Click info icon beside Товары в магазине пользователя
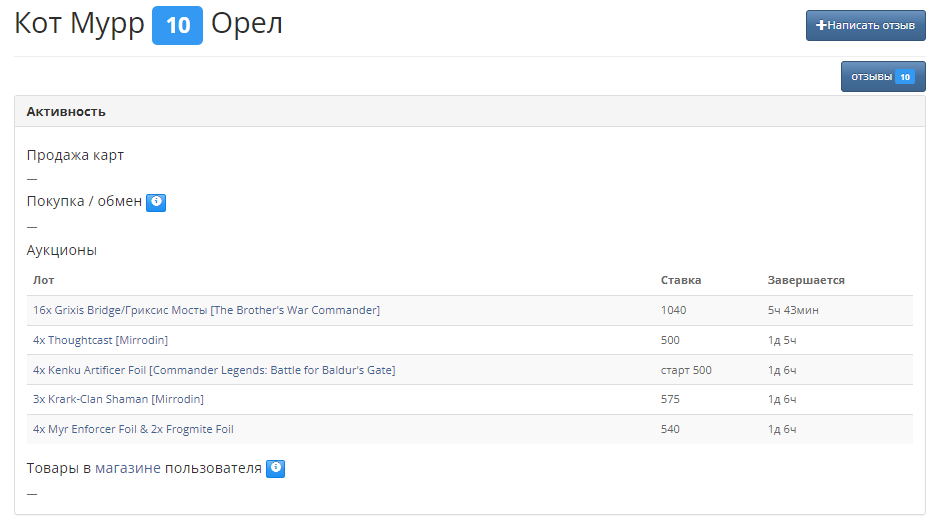The image size is (943, 521). [x=276, y=468]
